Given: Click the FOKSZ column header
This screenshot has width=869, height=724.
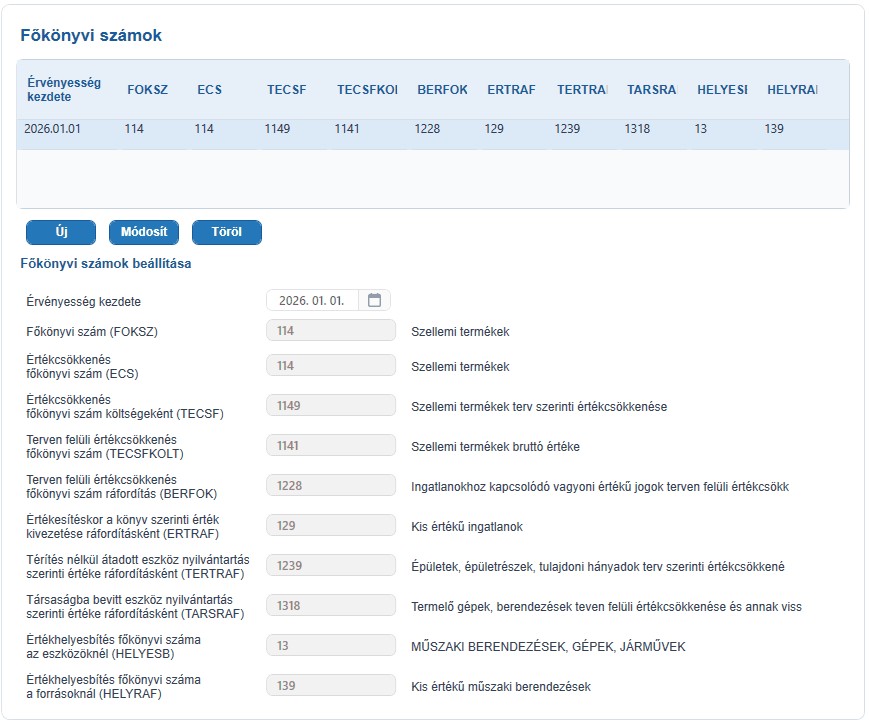Looking at the screenshot, I should [147, 90].
